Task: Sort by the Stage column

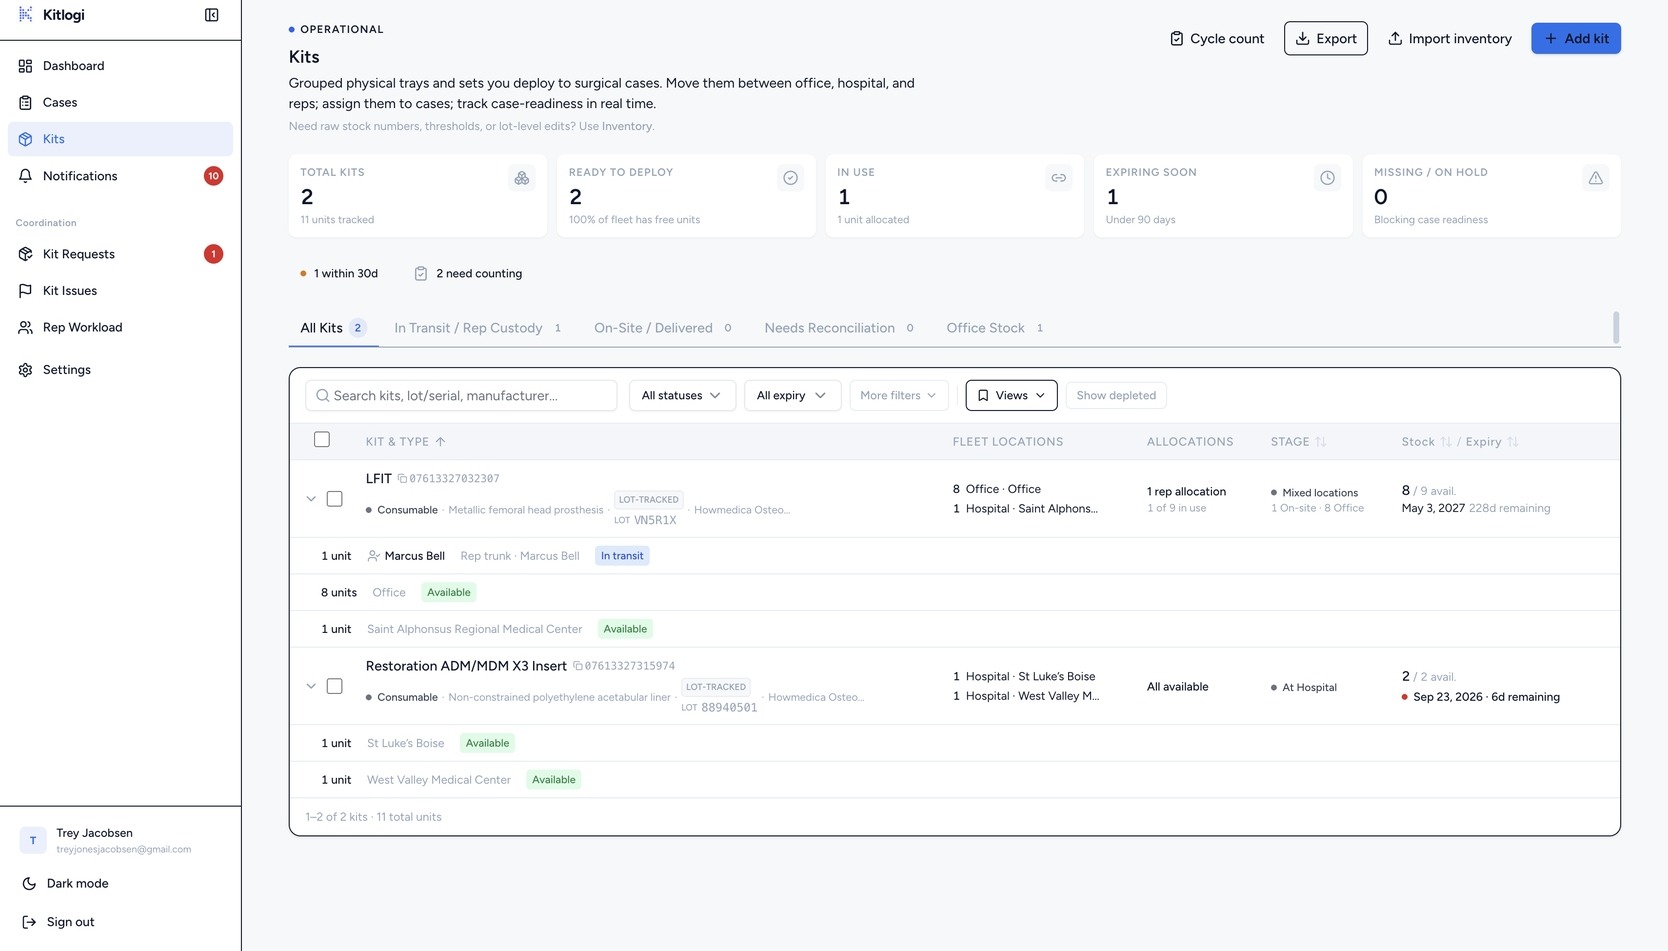Action: [x=1298, y=442]
